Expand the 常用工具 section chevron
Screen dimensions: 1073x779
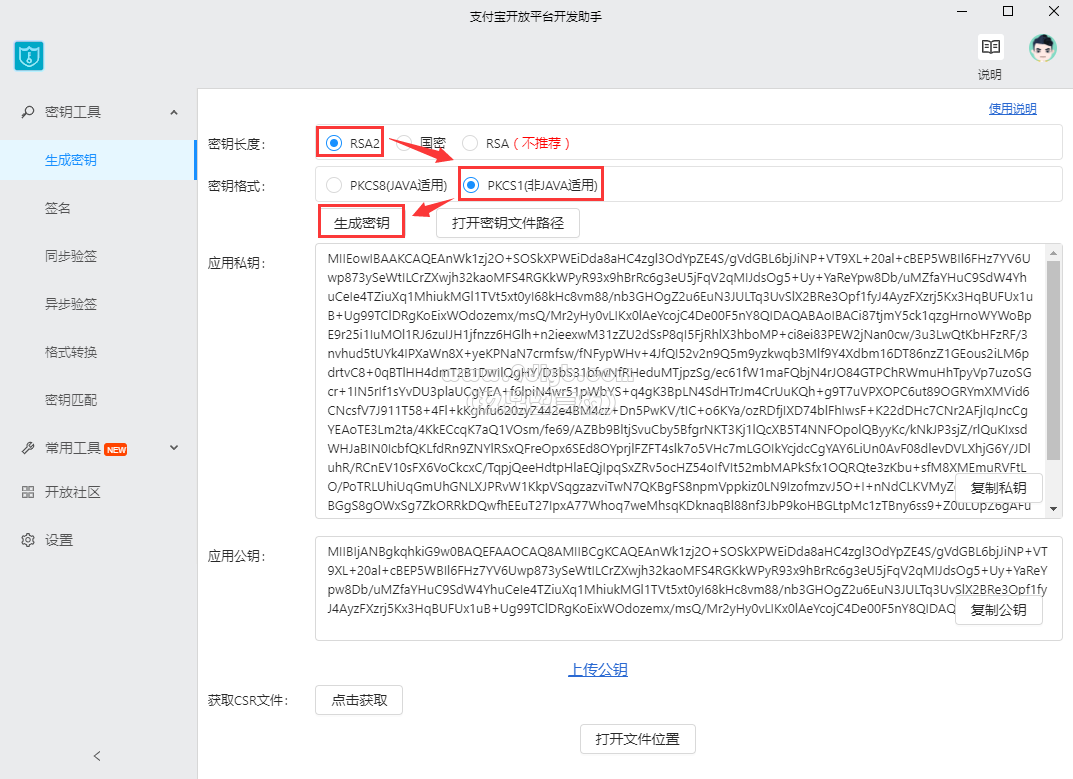tap(174, 448)
